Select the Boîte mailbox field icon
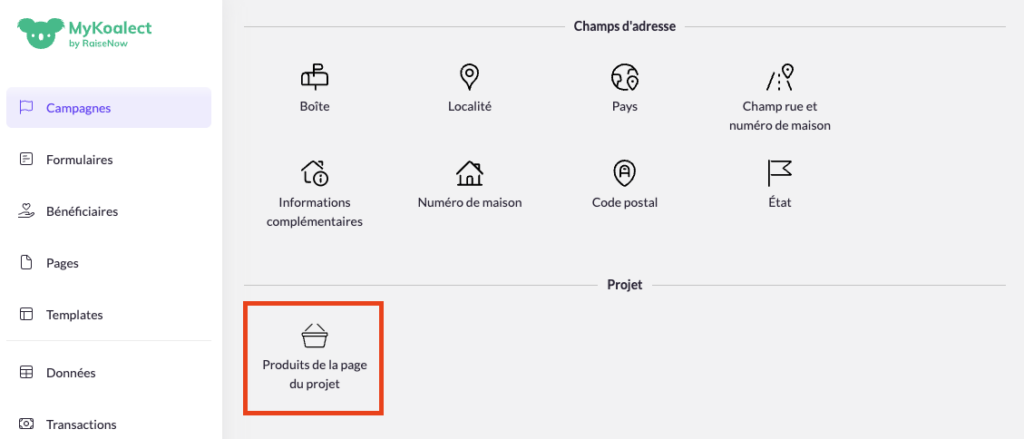This screenshot has height=439, width=1024. pos(314,76)
